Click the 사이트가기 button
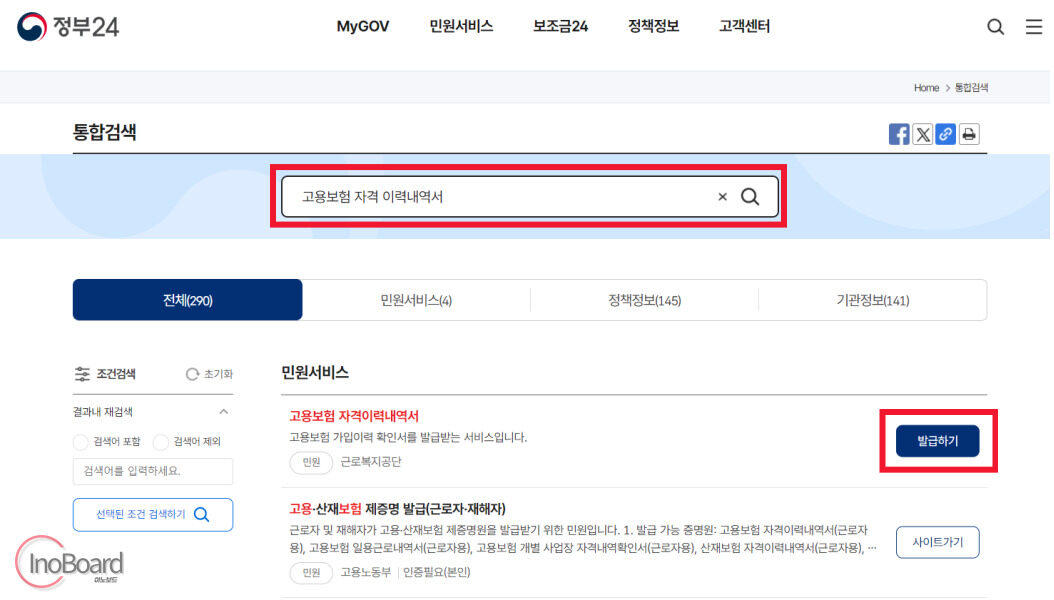This screenshot has height=600, width=1054. click(938, 542)
